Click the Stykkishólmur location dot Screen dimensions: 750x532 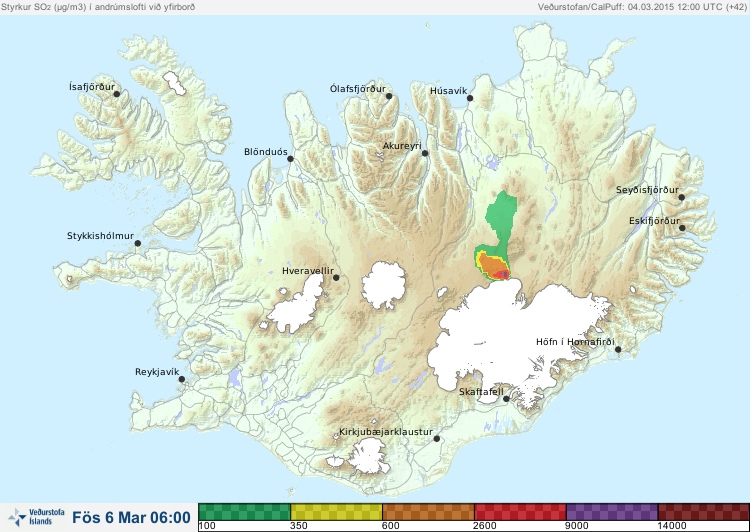tap(138, 244)
